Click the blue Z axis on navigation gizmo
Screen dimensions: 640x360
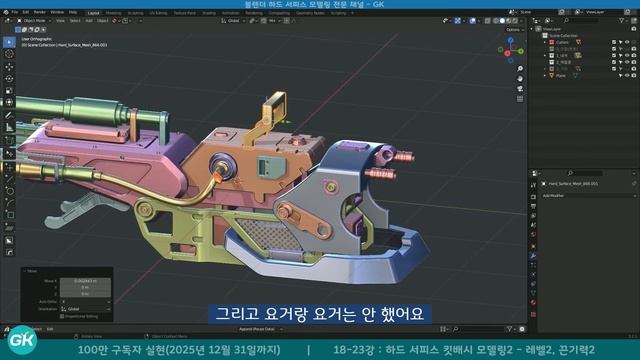[511, 40]
